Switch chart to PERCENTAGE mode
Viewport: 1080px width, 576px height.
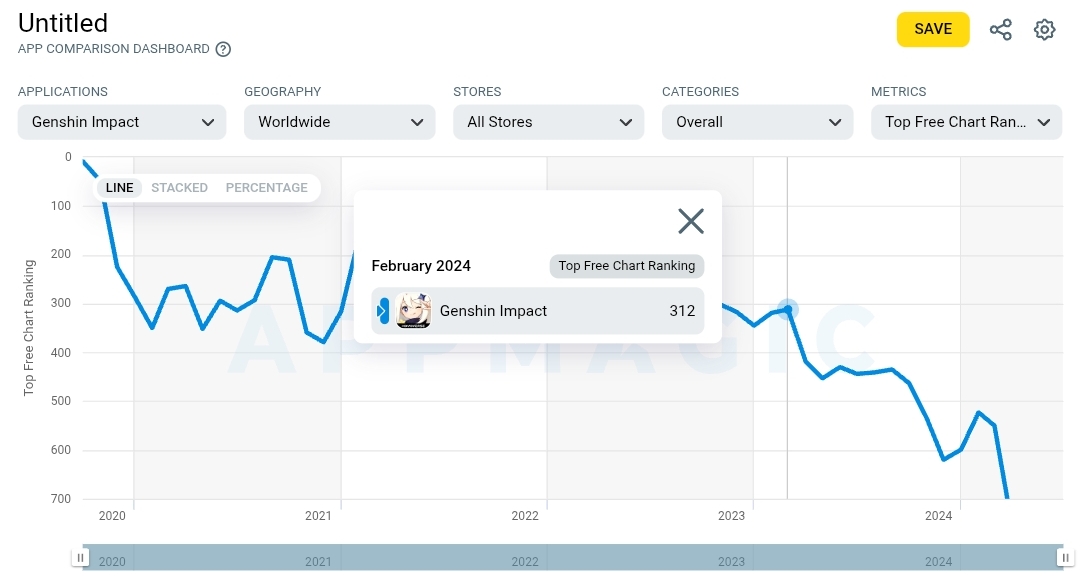[267, 187]
